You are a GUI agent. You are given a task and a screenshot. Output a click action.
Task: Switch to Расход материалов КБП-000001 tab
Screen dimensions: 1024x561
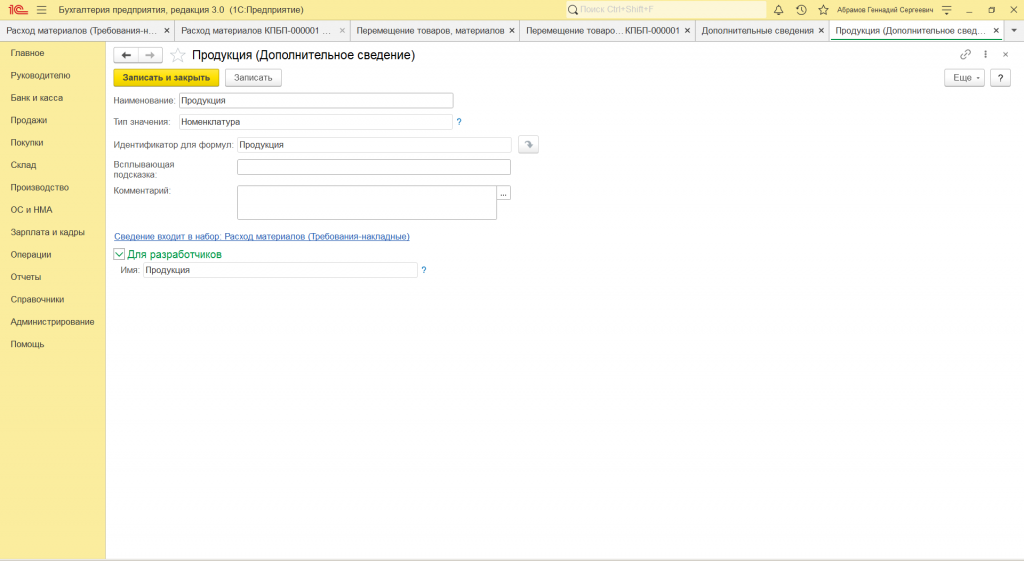256,31
